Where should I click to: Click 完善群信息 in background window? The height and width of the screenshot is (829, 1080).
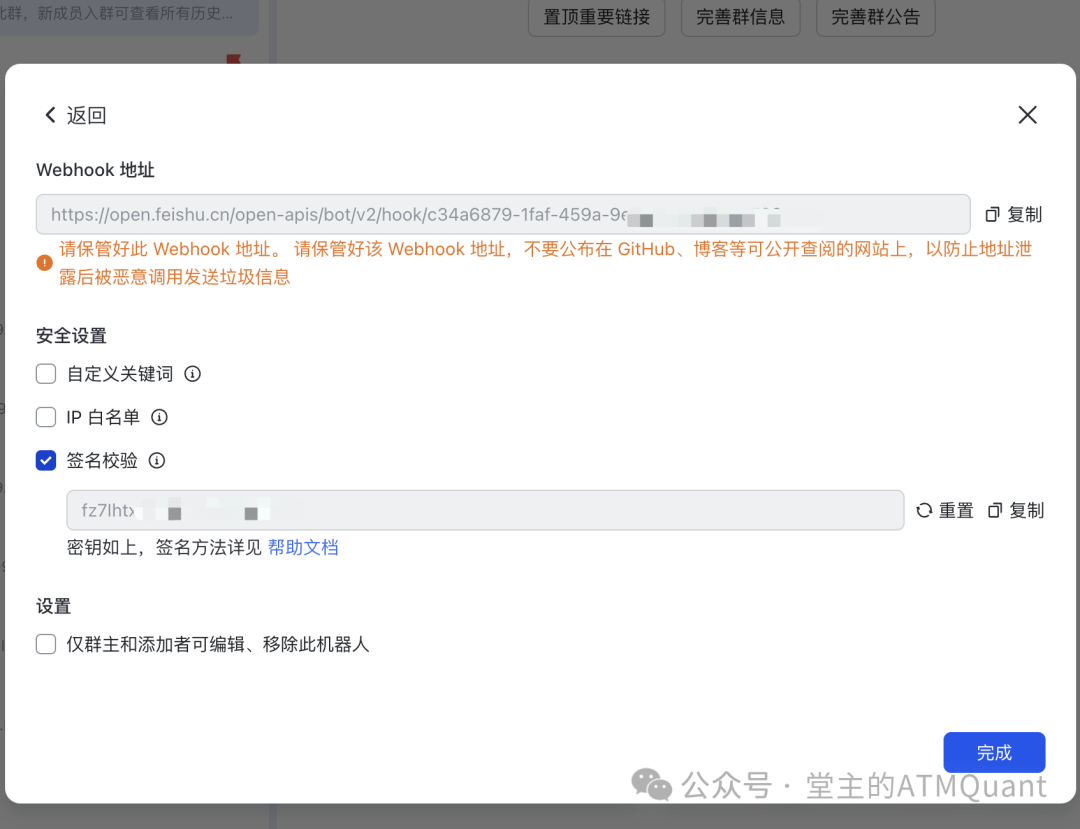pyautogui.click(x=740, y=17)
